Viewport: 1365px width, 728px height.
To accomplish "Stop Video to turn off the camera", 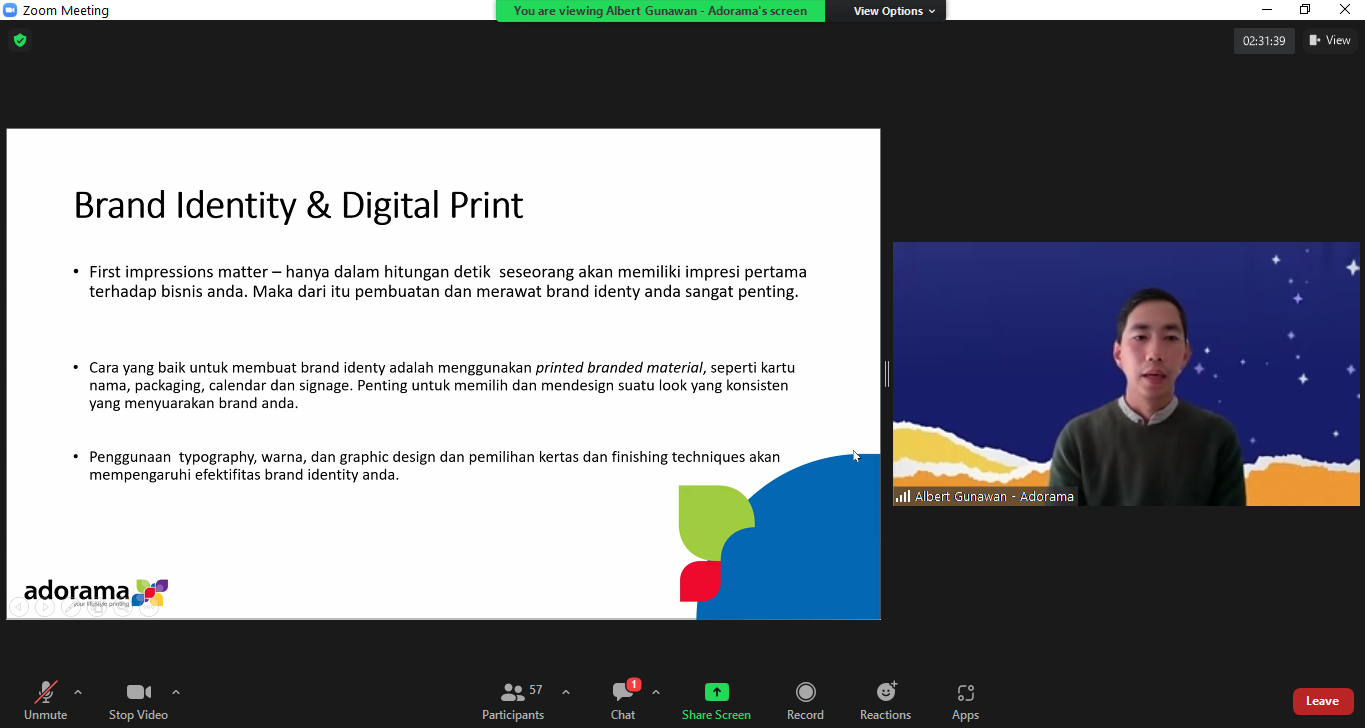I will coord(138,700).
